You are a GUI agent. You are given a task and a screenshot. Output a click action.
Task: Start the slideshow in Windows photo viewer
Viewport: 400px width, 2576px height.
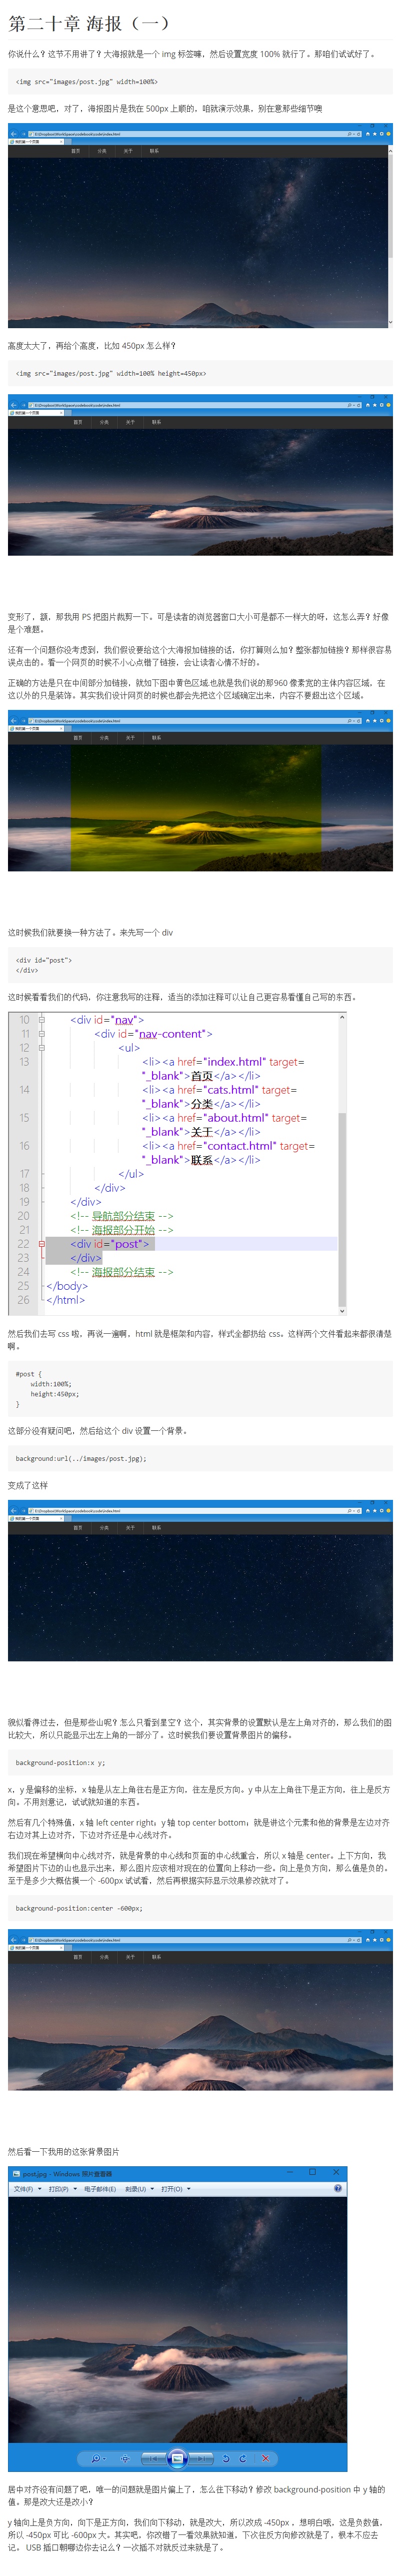point(177,2458)
